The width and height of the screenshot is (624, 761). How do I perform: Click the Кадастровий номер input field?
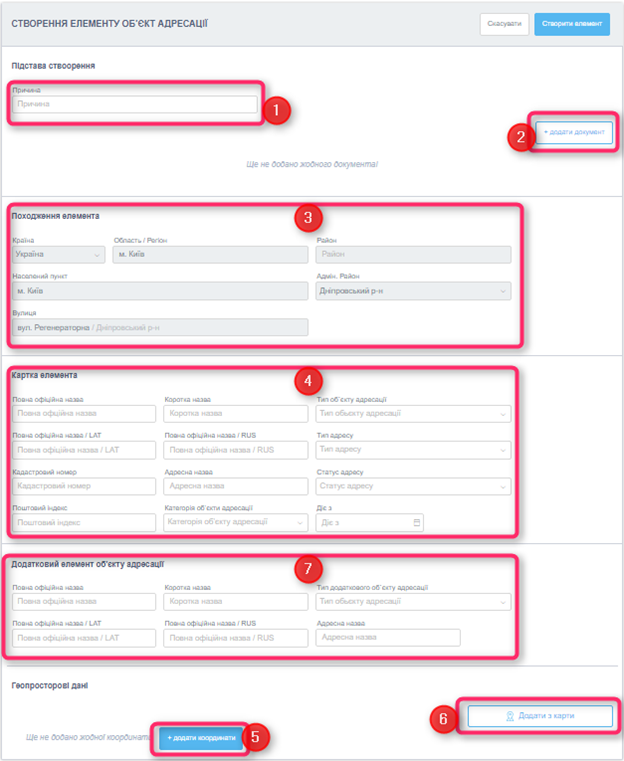[x=84, y=486]
